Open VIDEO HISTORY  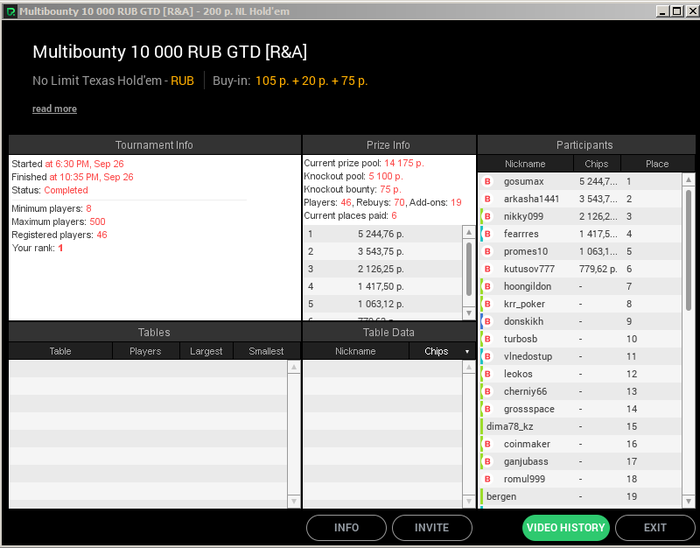[566, 527]
